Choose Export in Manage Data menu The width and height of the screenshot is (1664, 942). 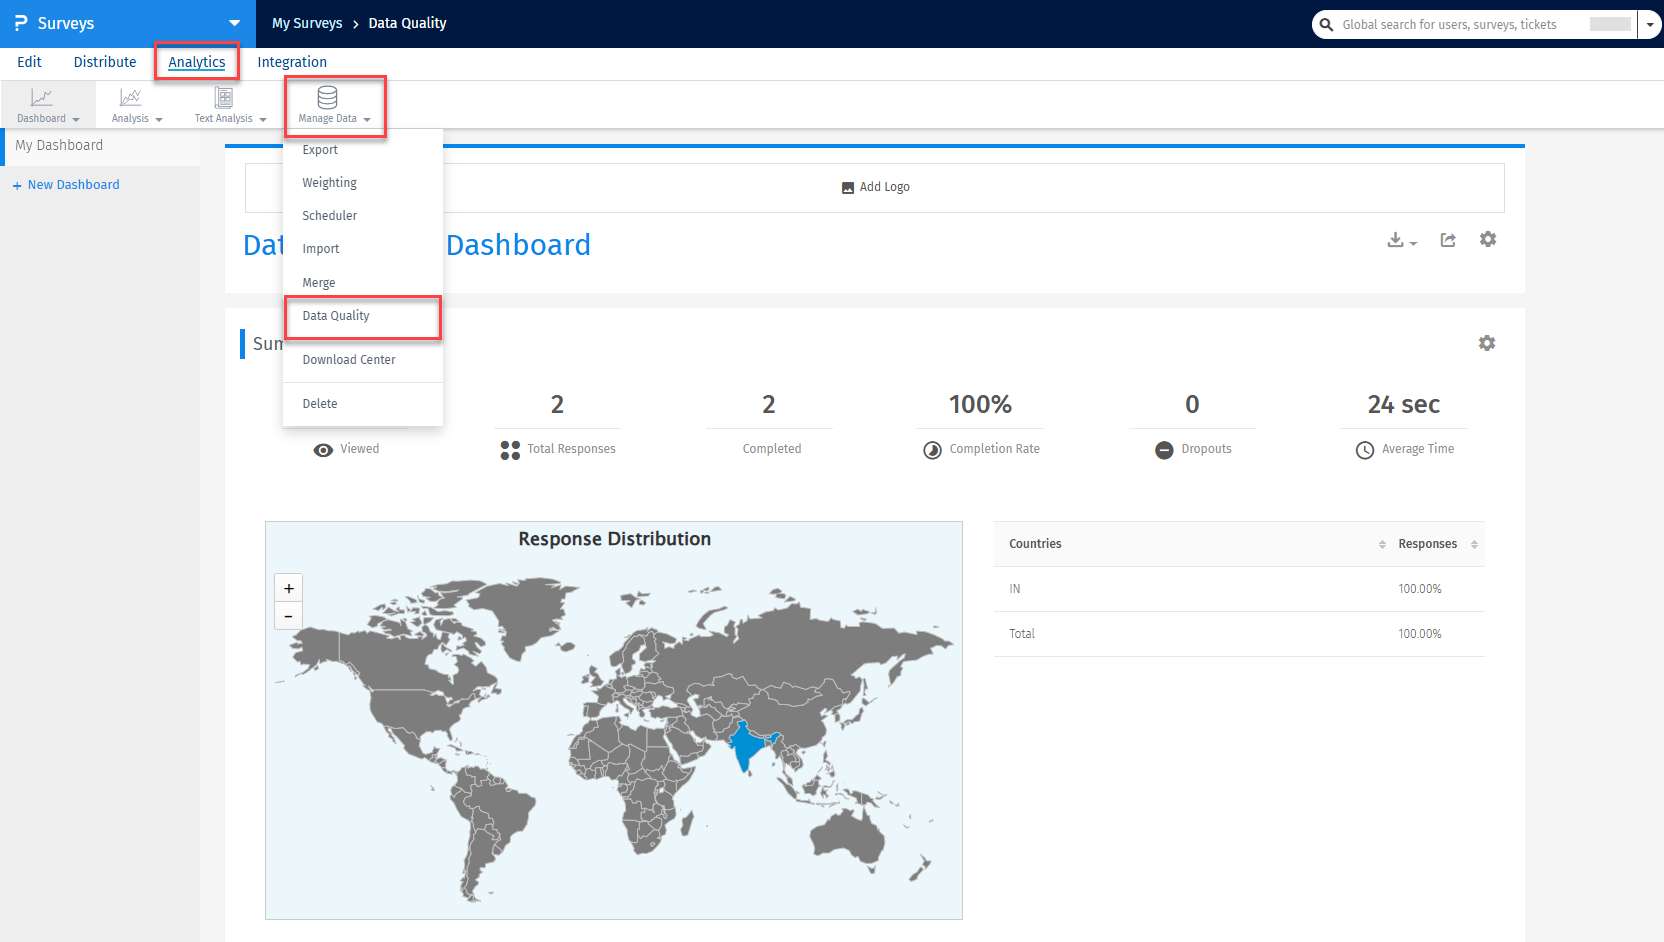320,150
